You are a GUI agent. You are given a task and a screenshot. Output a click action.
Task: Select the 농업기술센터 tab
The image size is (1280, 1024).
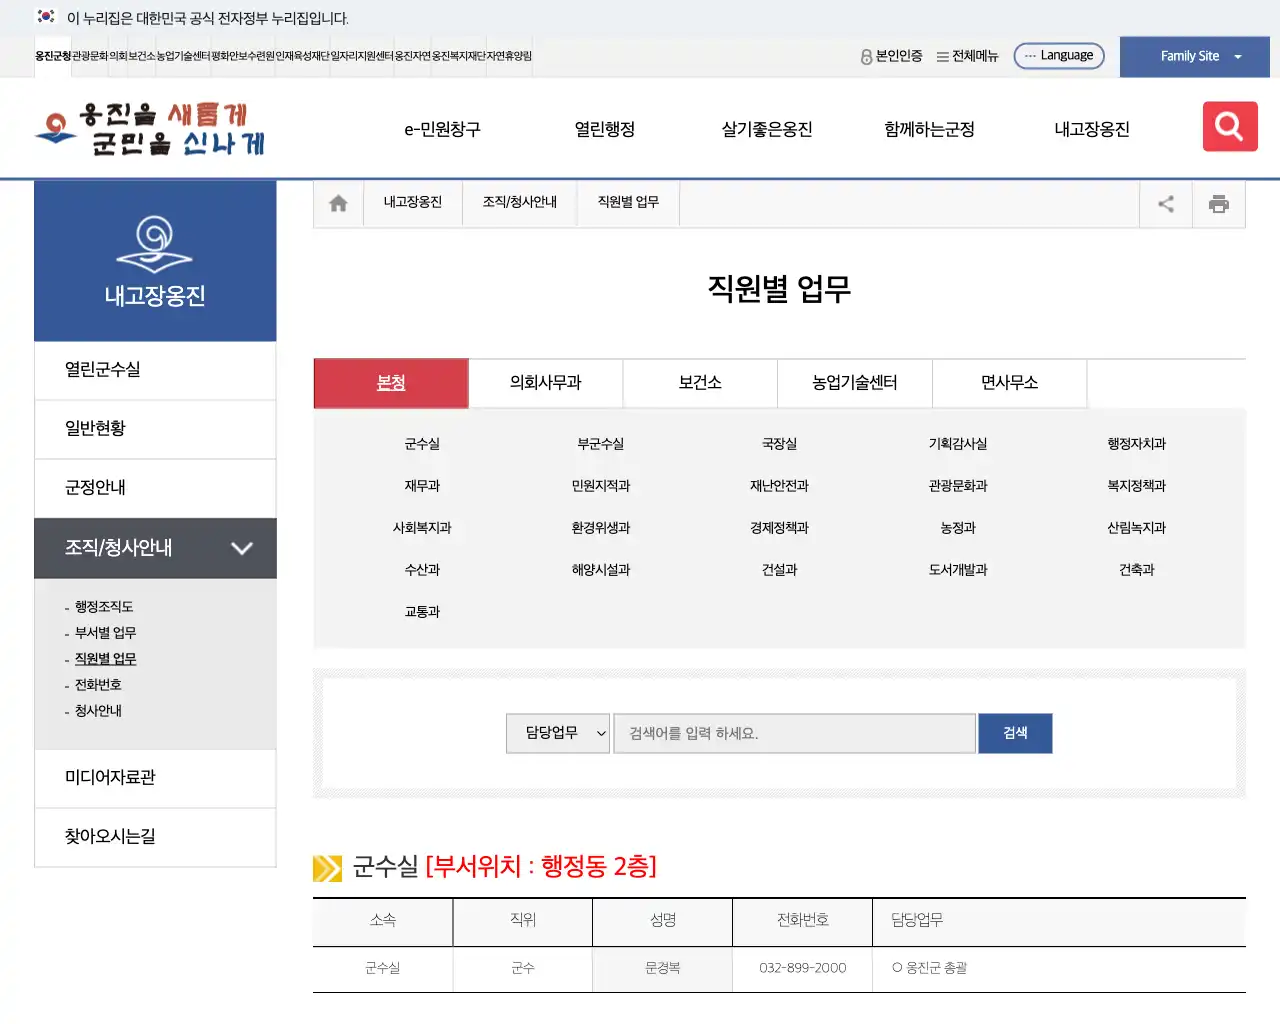point(854,383)
